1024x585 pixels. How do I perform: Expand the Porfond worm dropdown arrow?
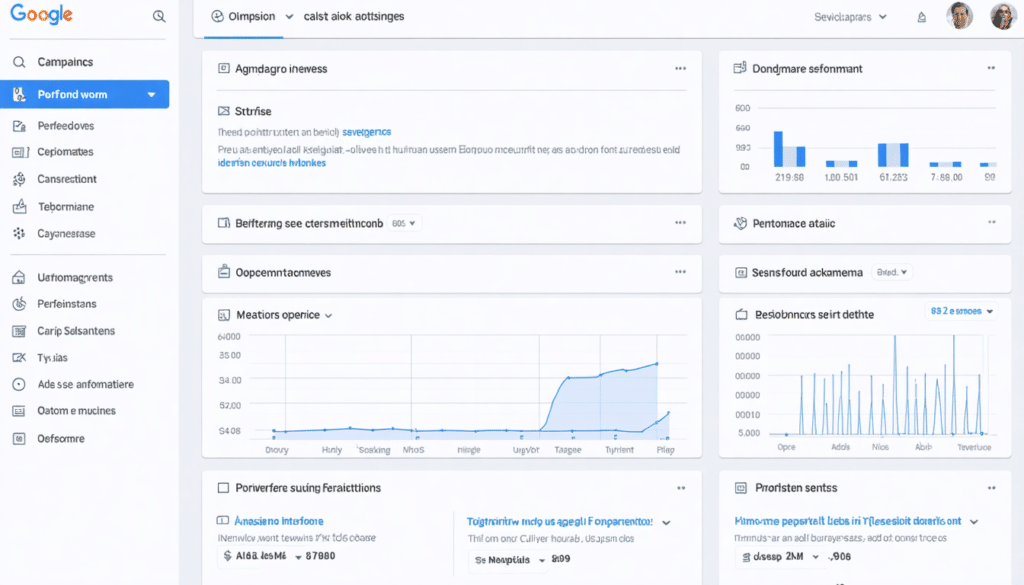pyautogui.click(x=152, y=95)
